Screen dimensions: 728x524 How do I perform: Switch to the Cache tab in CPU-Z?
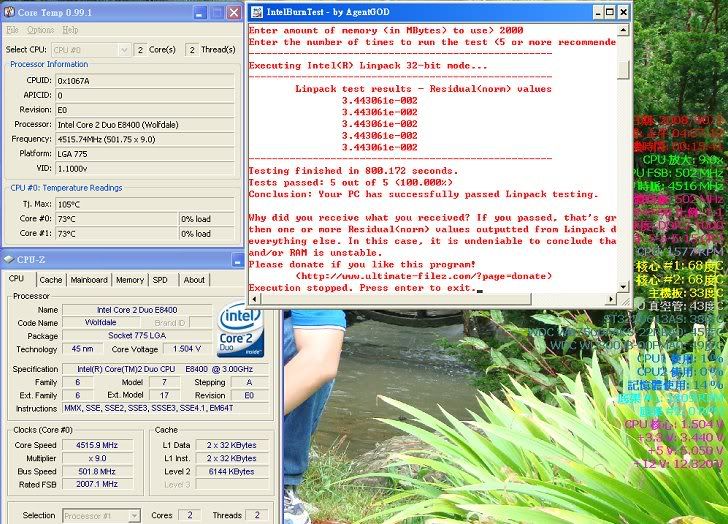click(50, 280)
